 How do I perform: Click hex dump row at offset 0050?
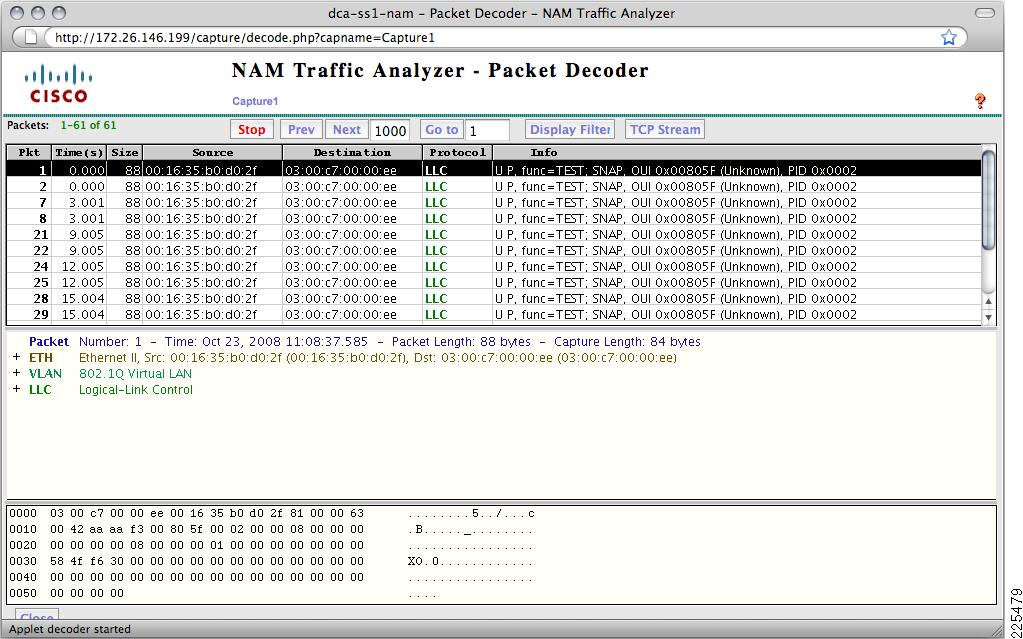tap(222, 593)
